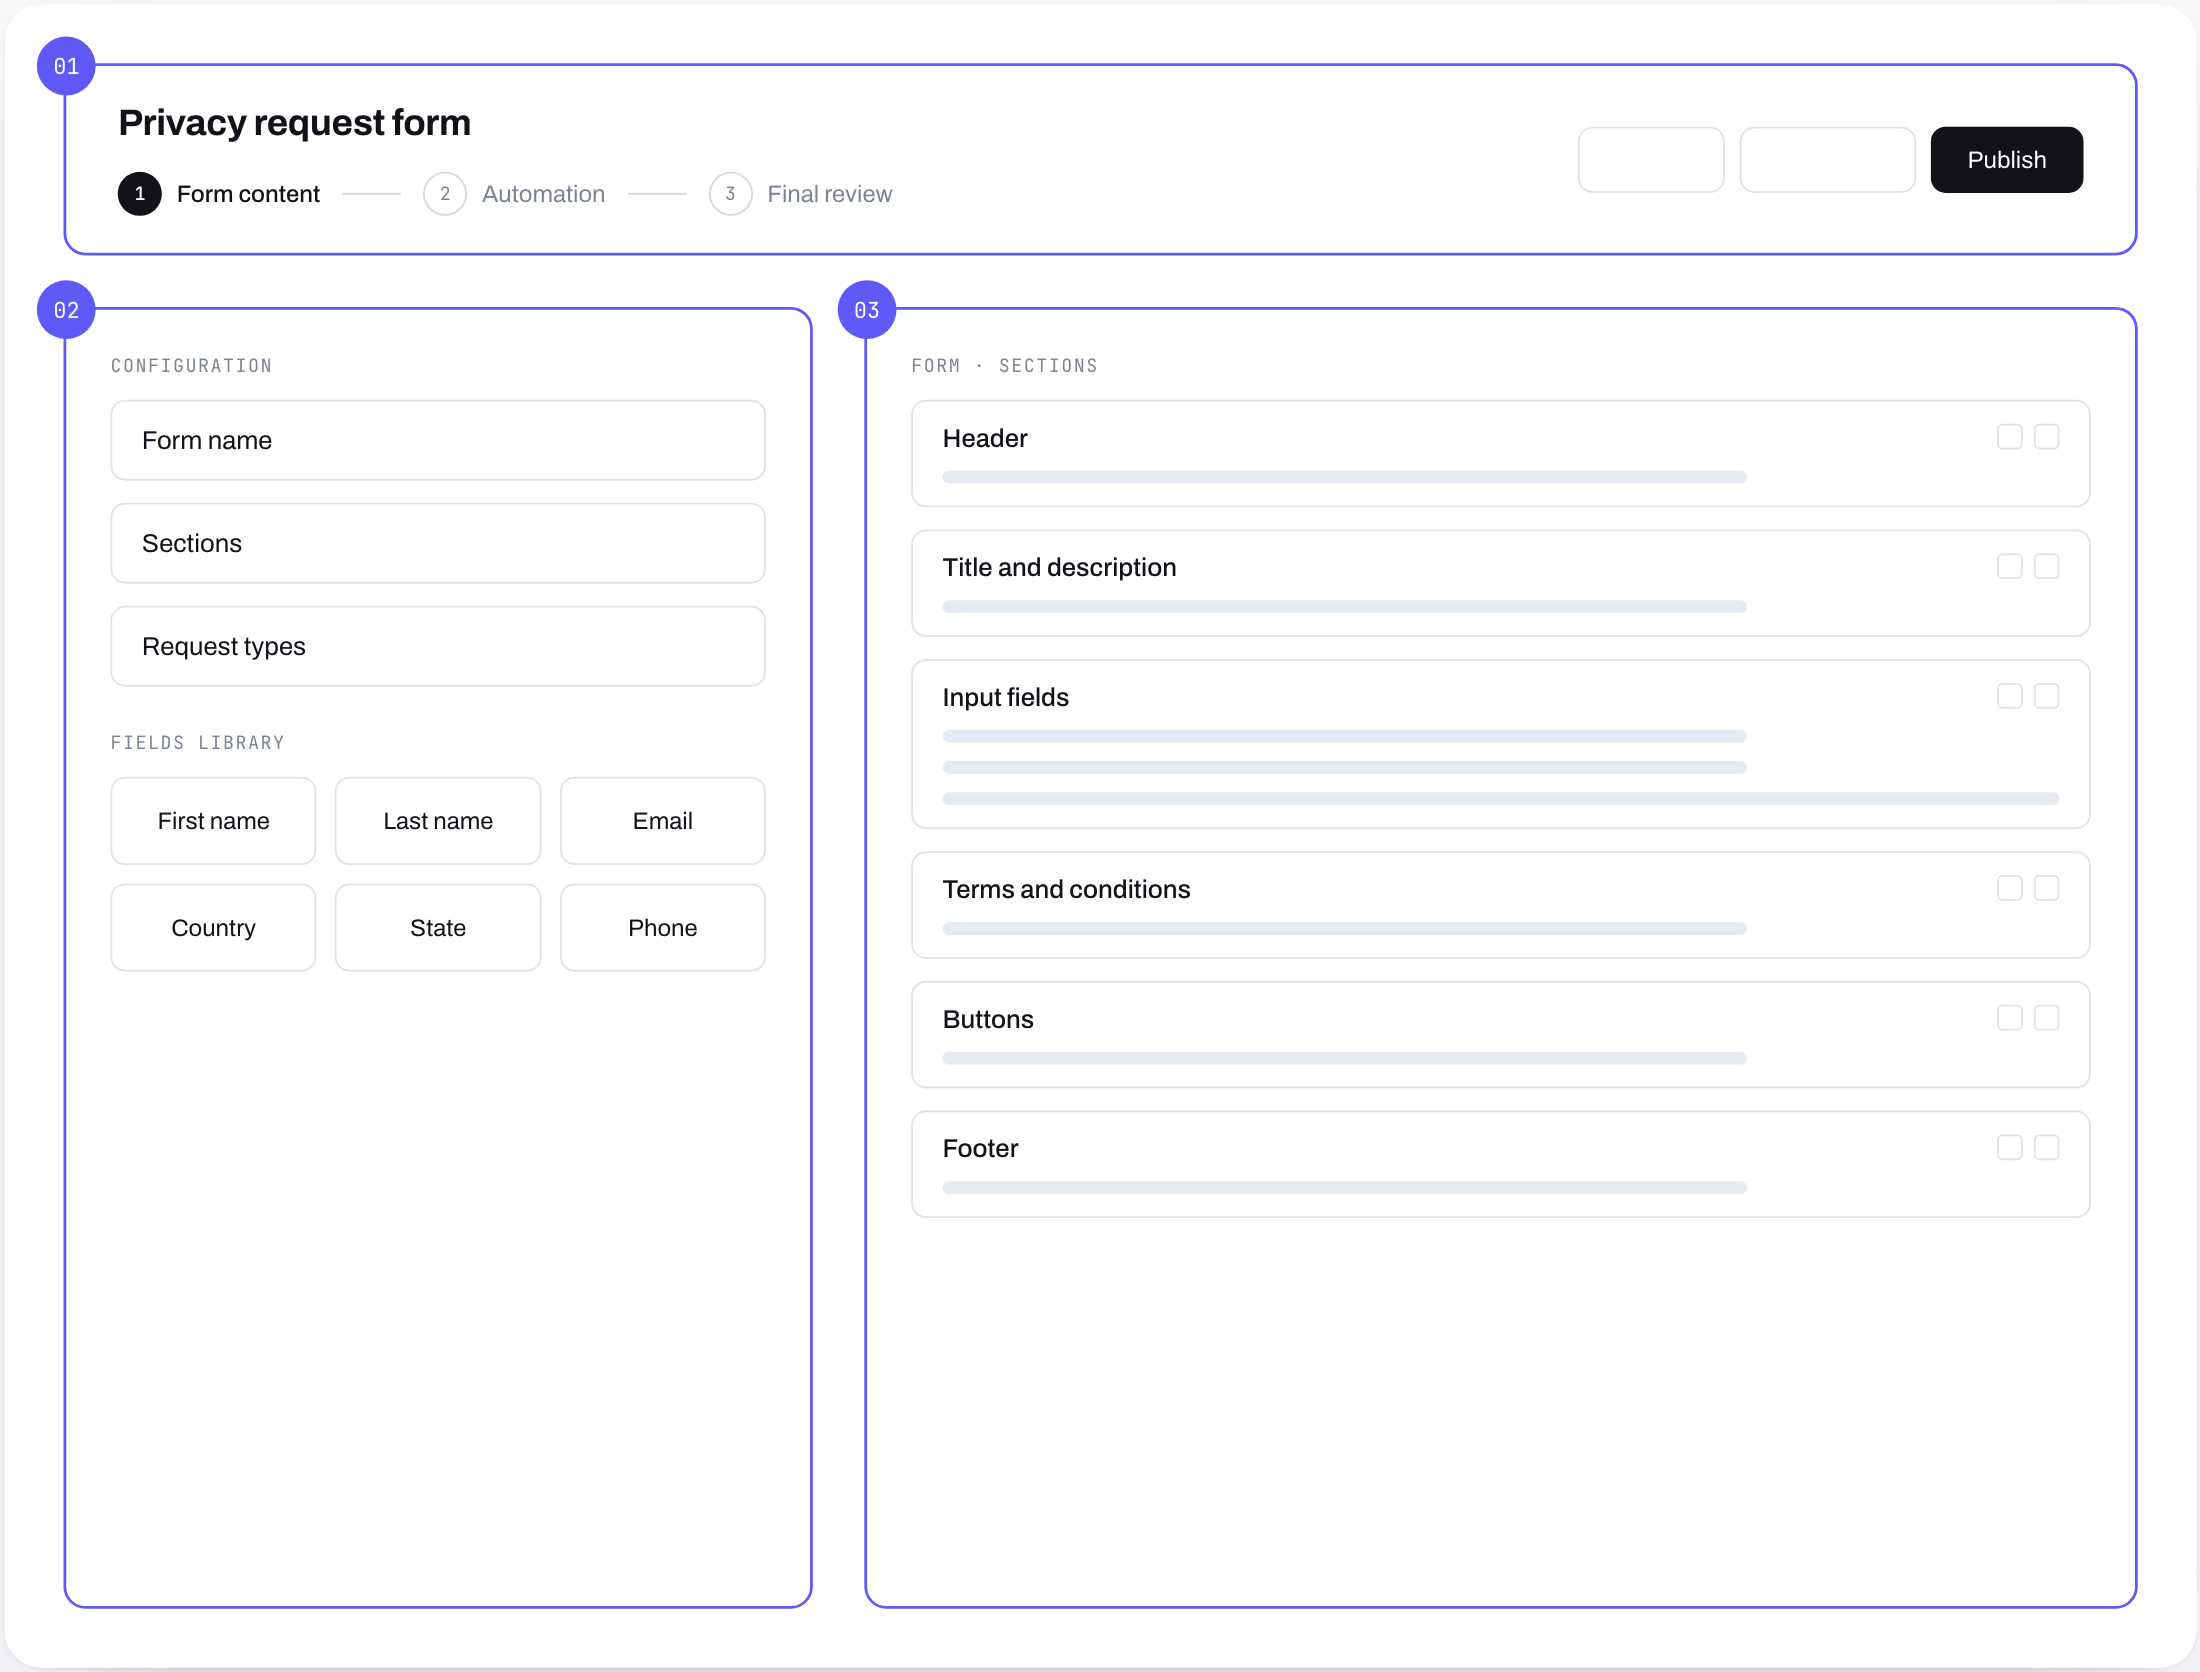The image size is (2200, 1672).
Task: Click the CONFIGURATION label
Action: [191, 366]
